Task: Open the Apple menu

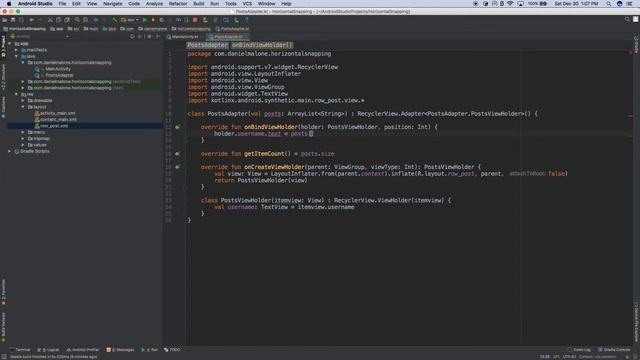Action: tap(9, 4)
